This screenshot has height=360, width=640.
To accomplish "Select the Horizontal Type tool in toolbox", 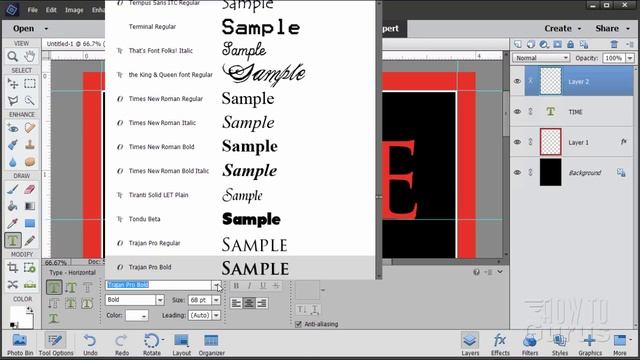I will tap(13, 240).
